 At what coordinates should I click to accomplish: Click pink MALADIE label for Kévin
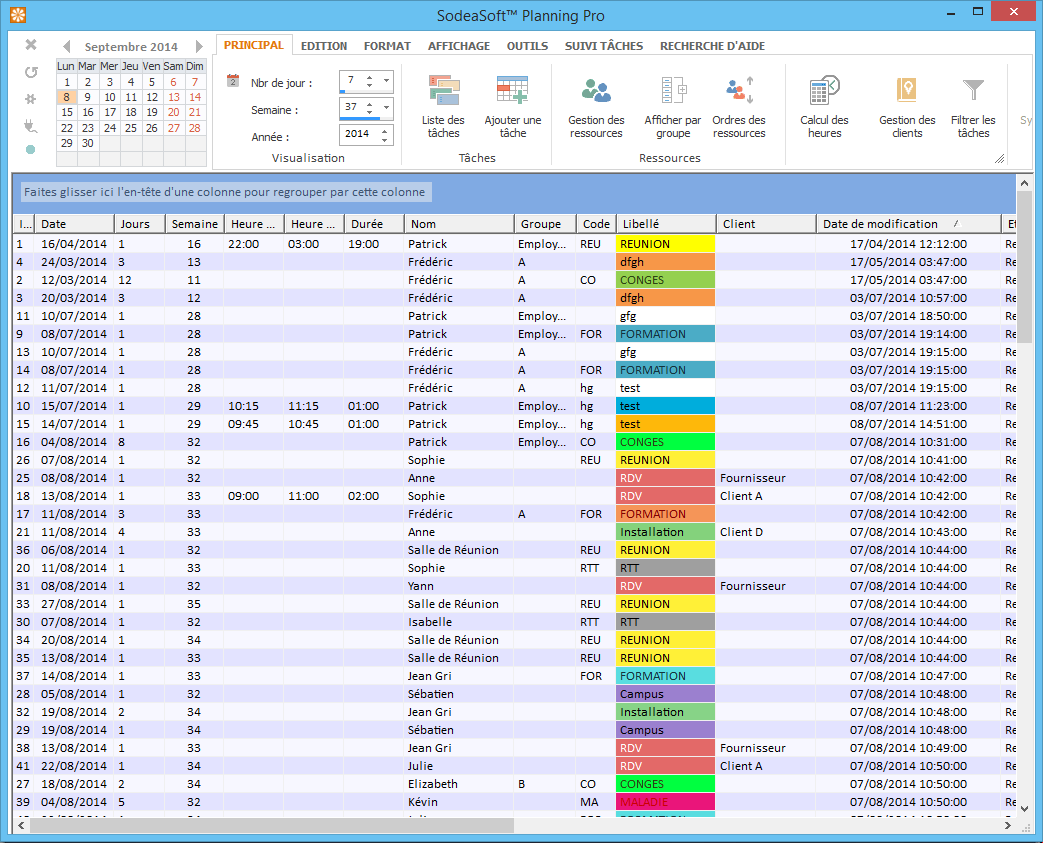click(x=665, y=802)
